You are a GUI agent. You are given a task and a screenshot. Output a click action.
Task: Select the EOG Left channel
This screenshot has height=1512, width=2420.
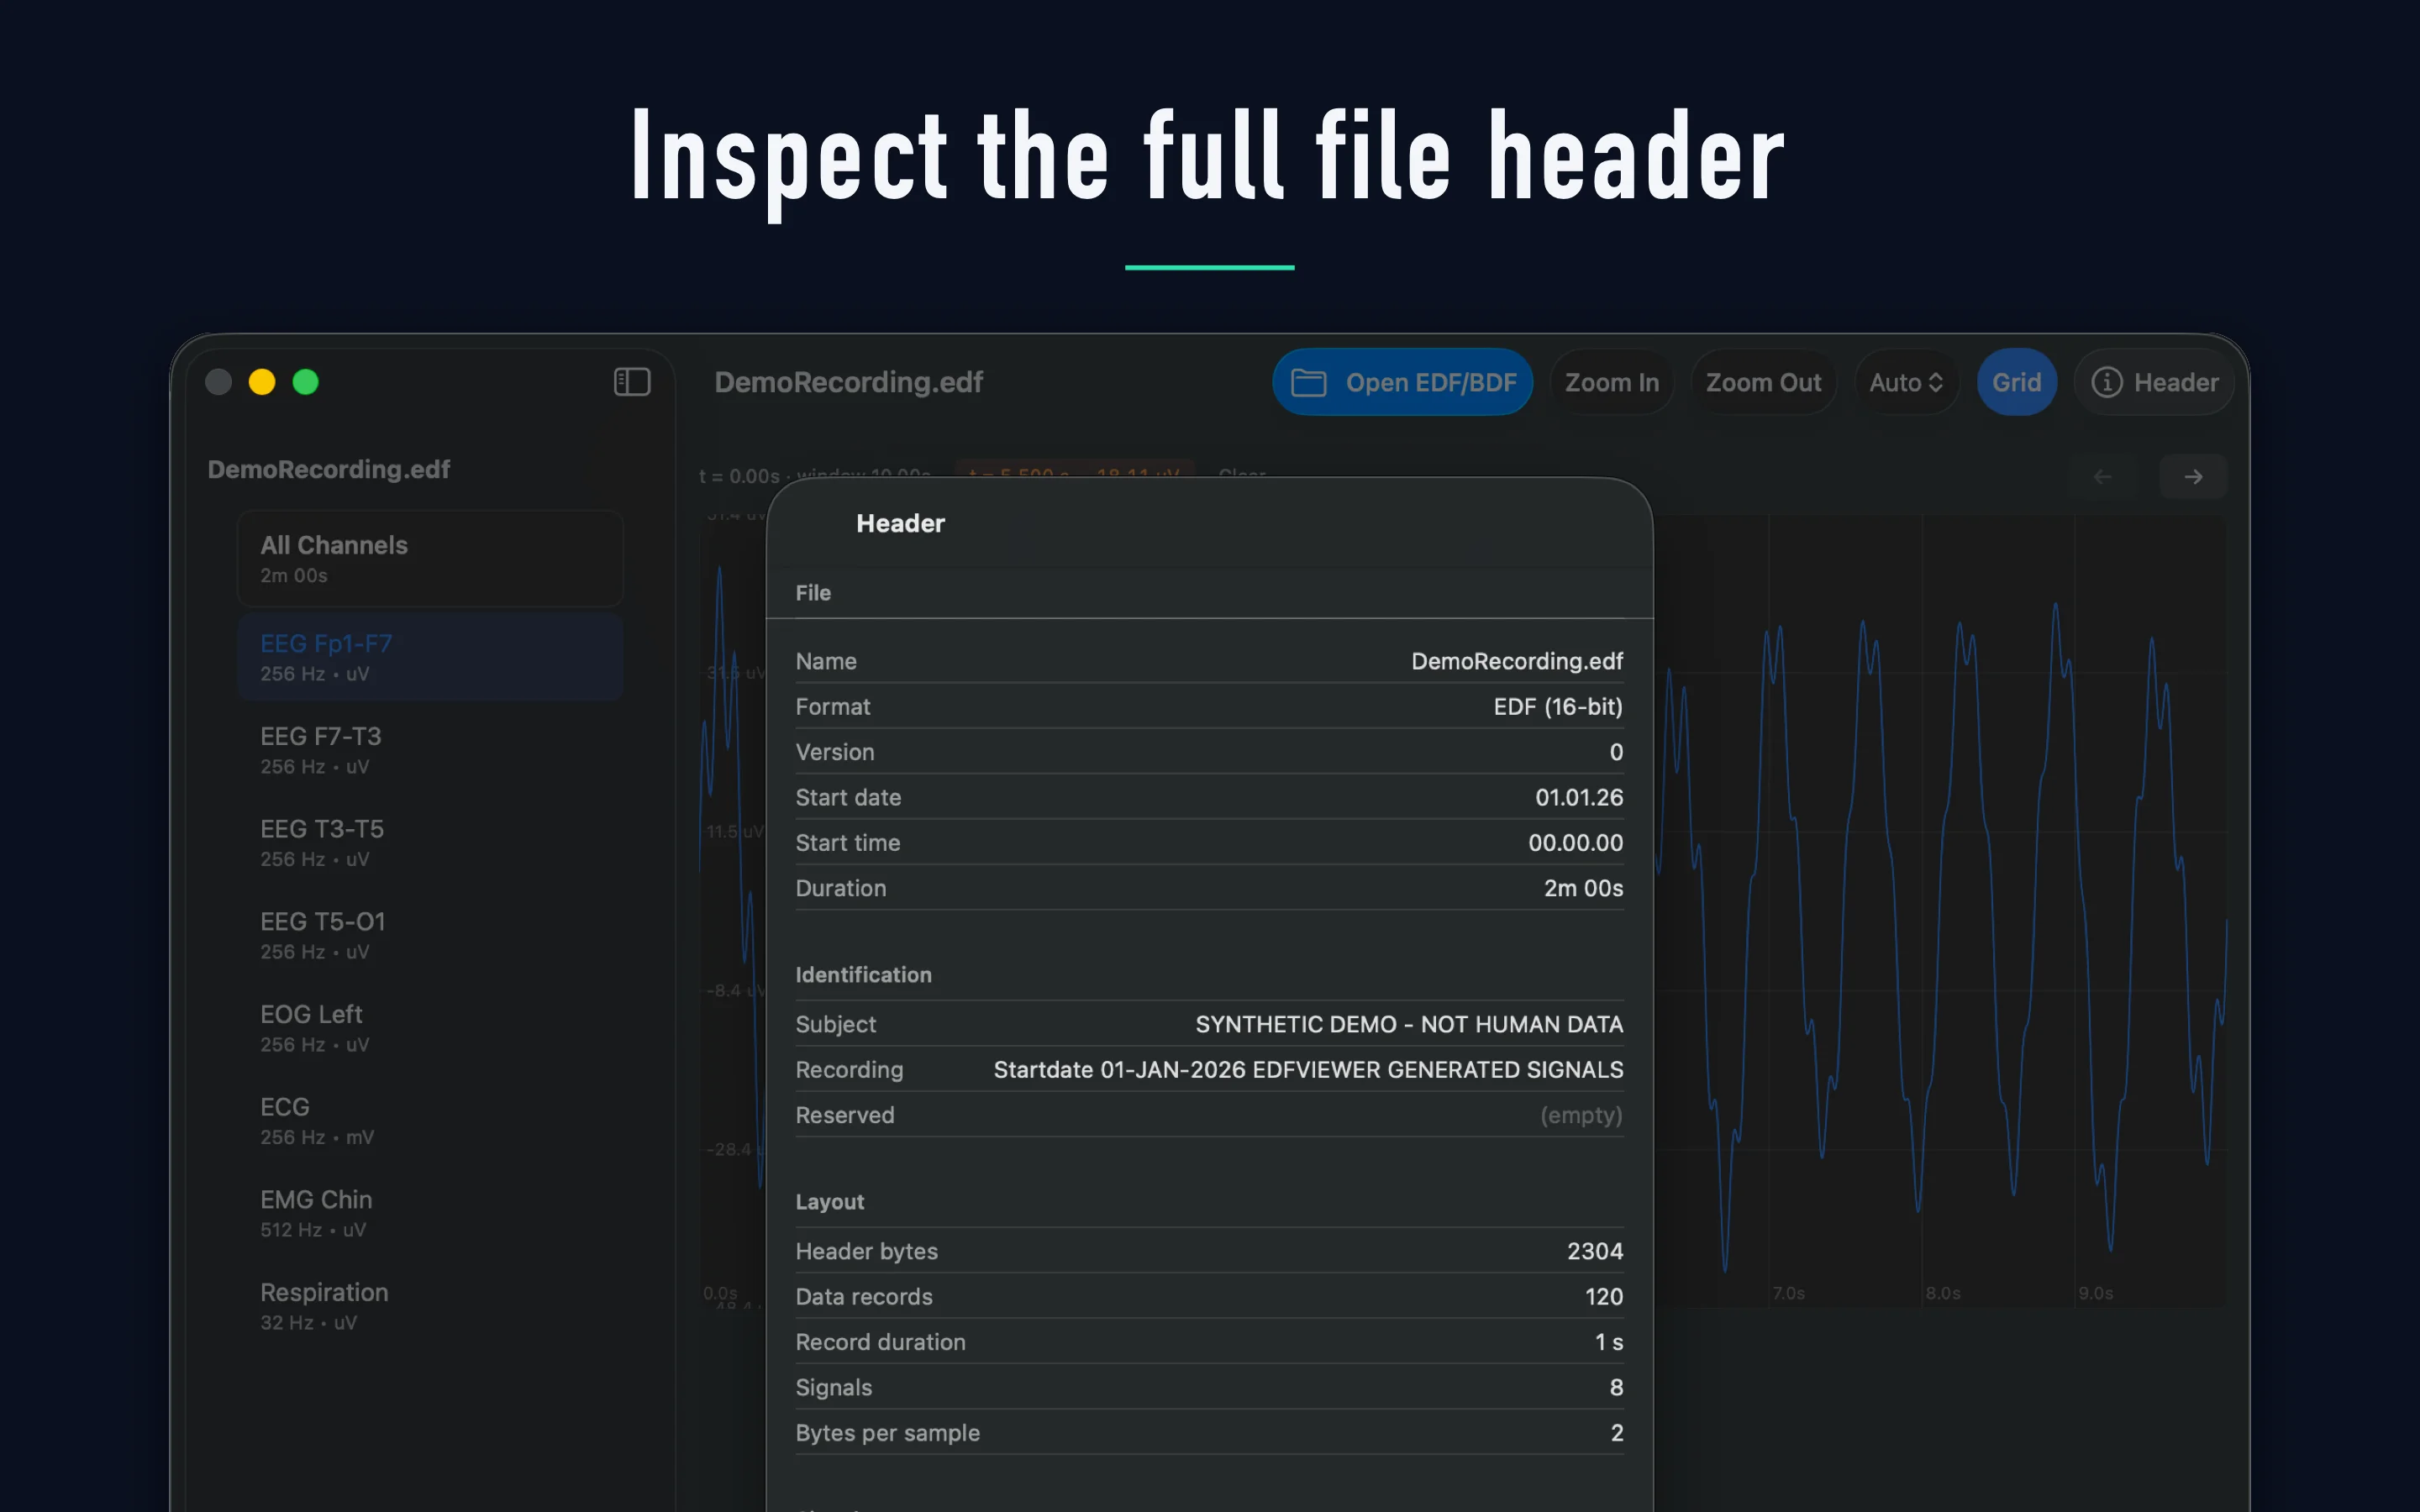coord(430,1028)
